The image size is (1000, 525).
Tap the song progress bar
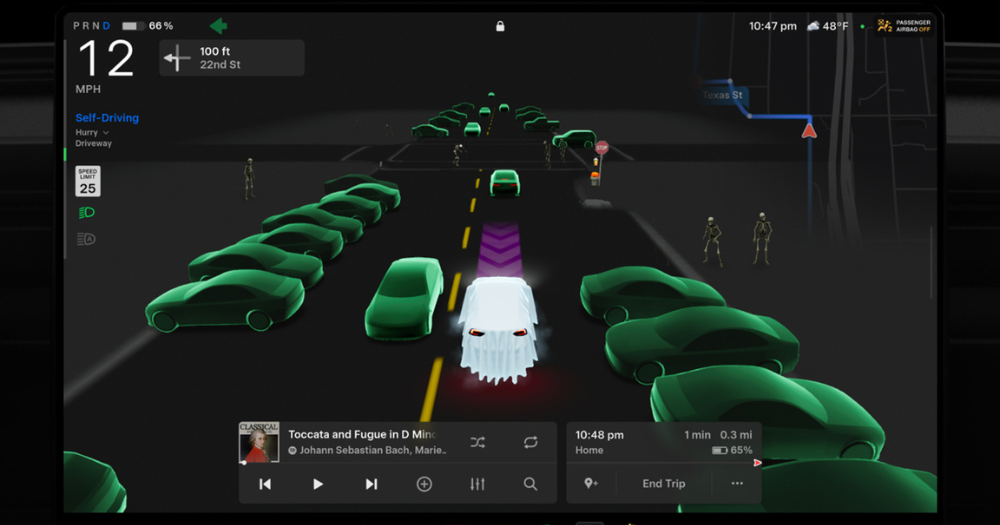pos(397,463)
